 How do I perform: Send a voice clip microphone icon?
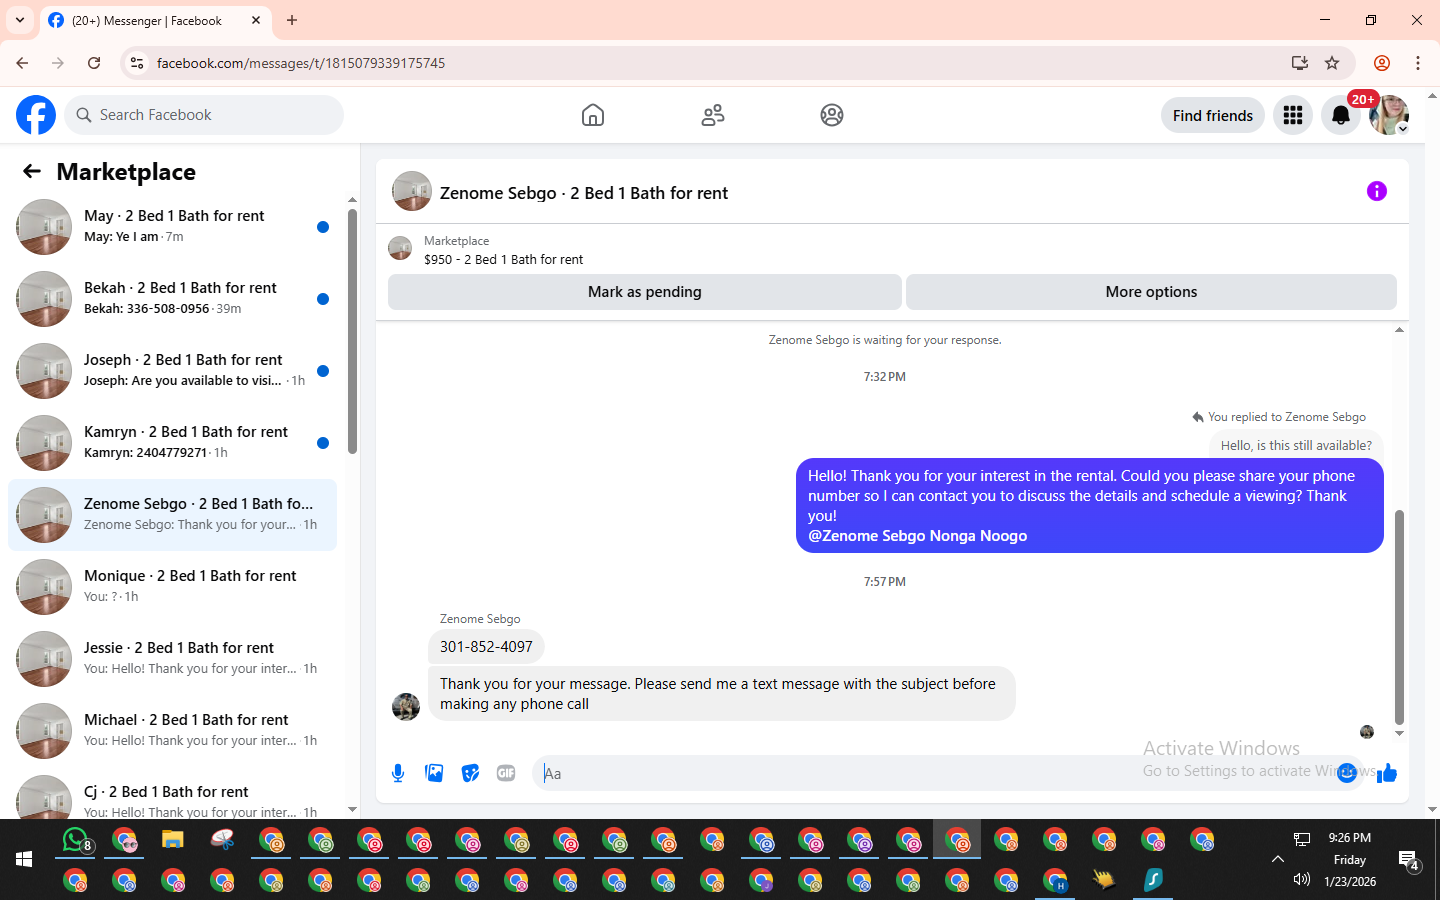click(x=398, y=773)
